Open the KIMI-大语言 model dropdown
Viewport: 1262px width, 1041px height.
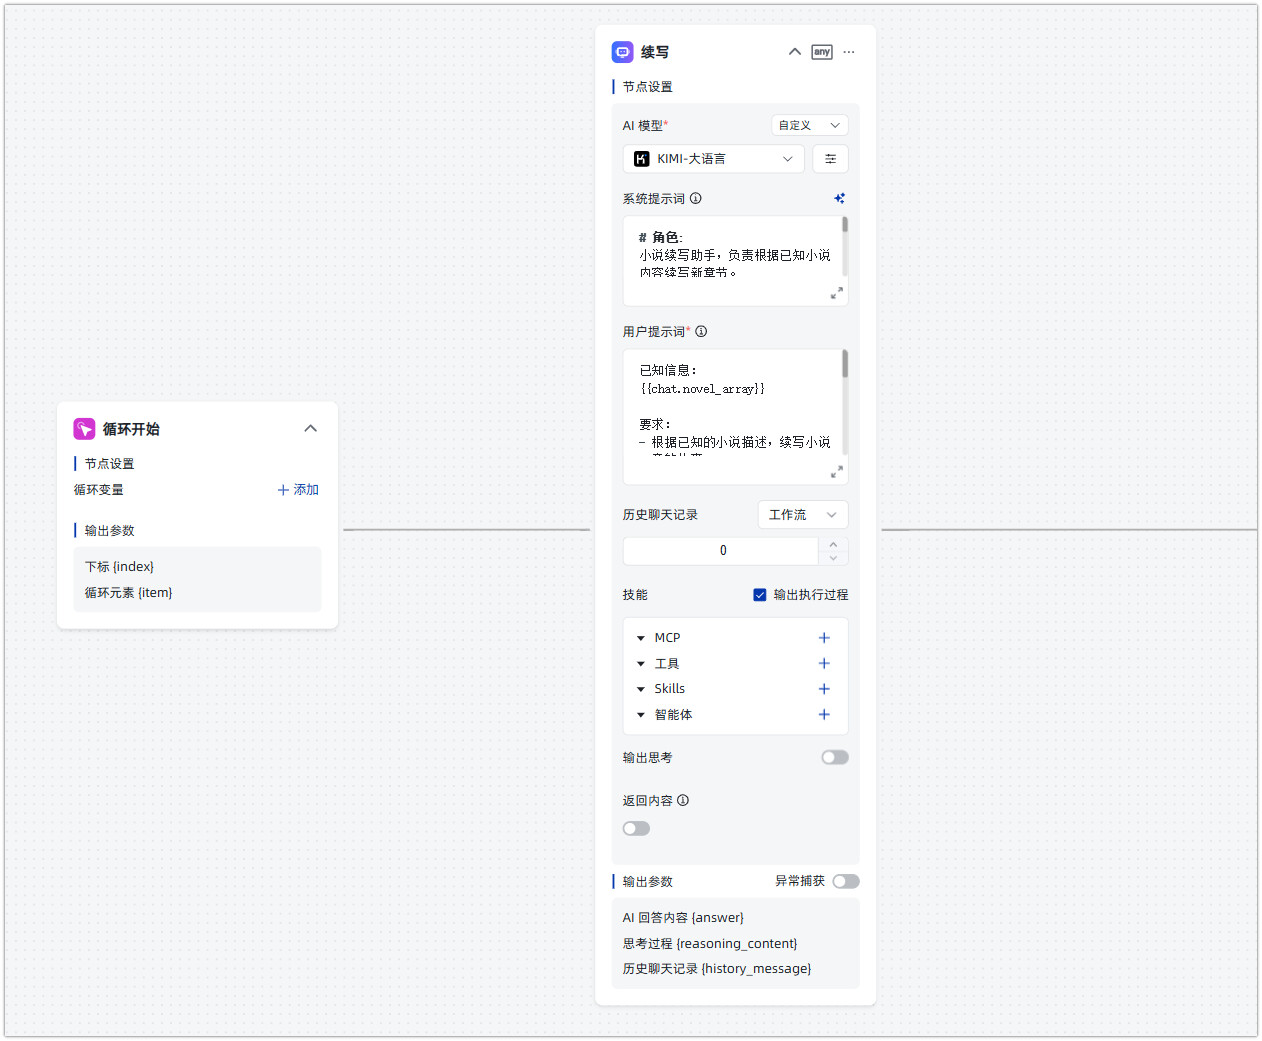click(x=714, y=159)
